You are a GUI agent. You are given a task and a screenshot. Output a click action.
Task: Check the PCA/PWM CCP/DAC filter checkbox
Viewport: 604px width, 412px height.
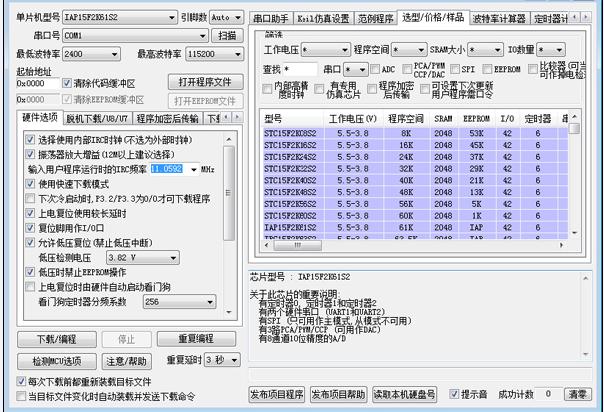click(x=407, y=69)
